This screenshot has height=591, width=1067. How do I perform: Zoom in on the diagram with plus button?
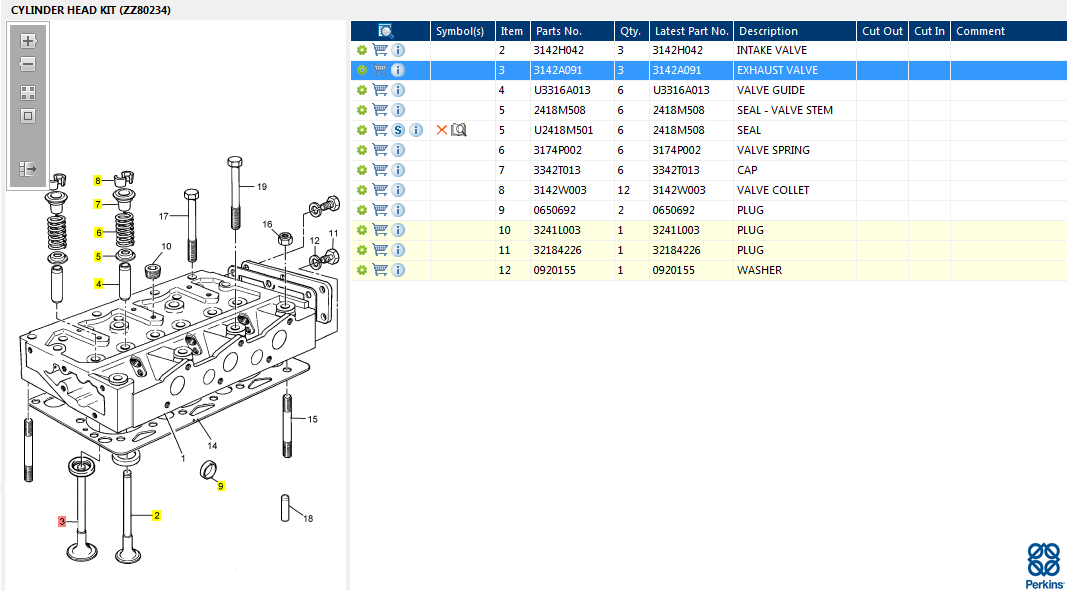pos(28,42)
